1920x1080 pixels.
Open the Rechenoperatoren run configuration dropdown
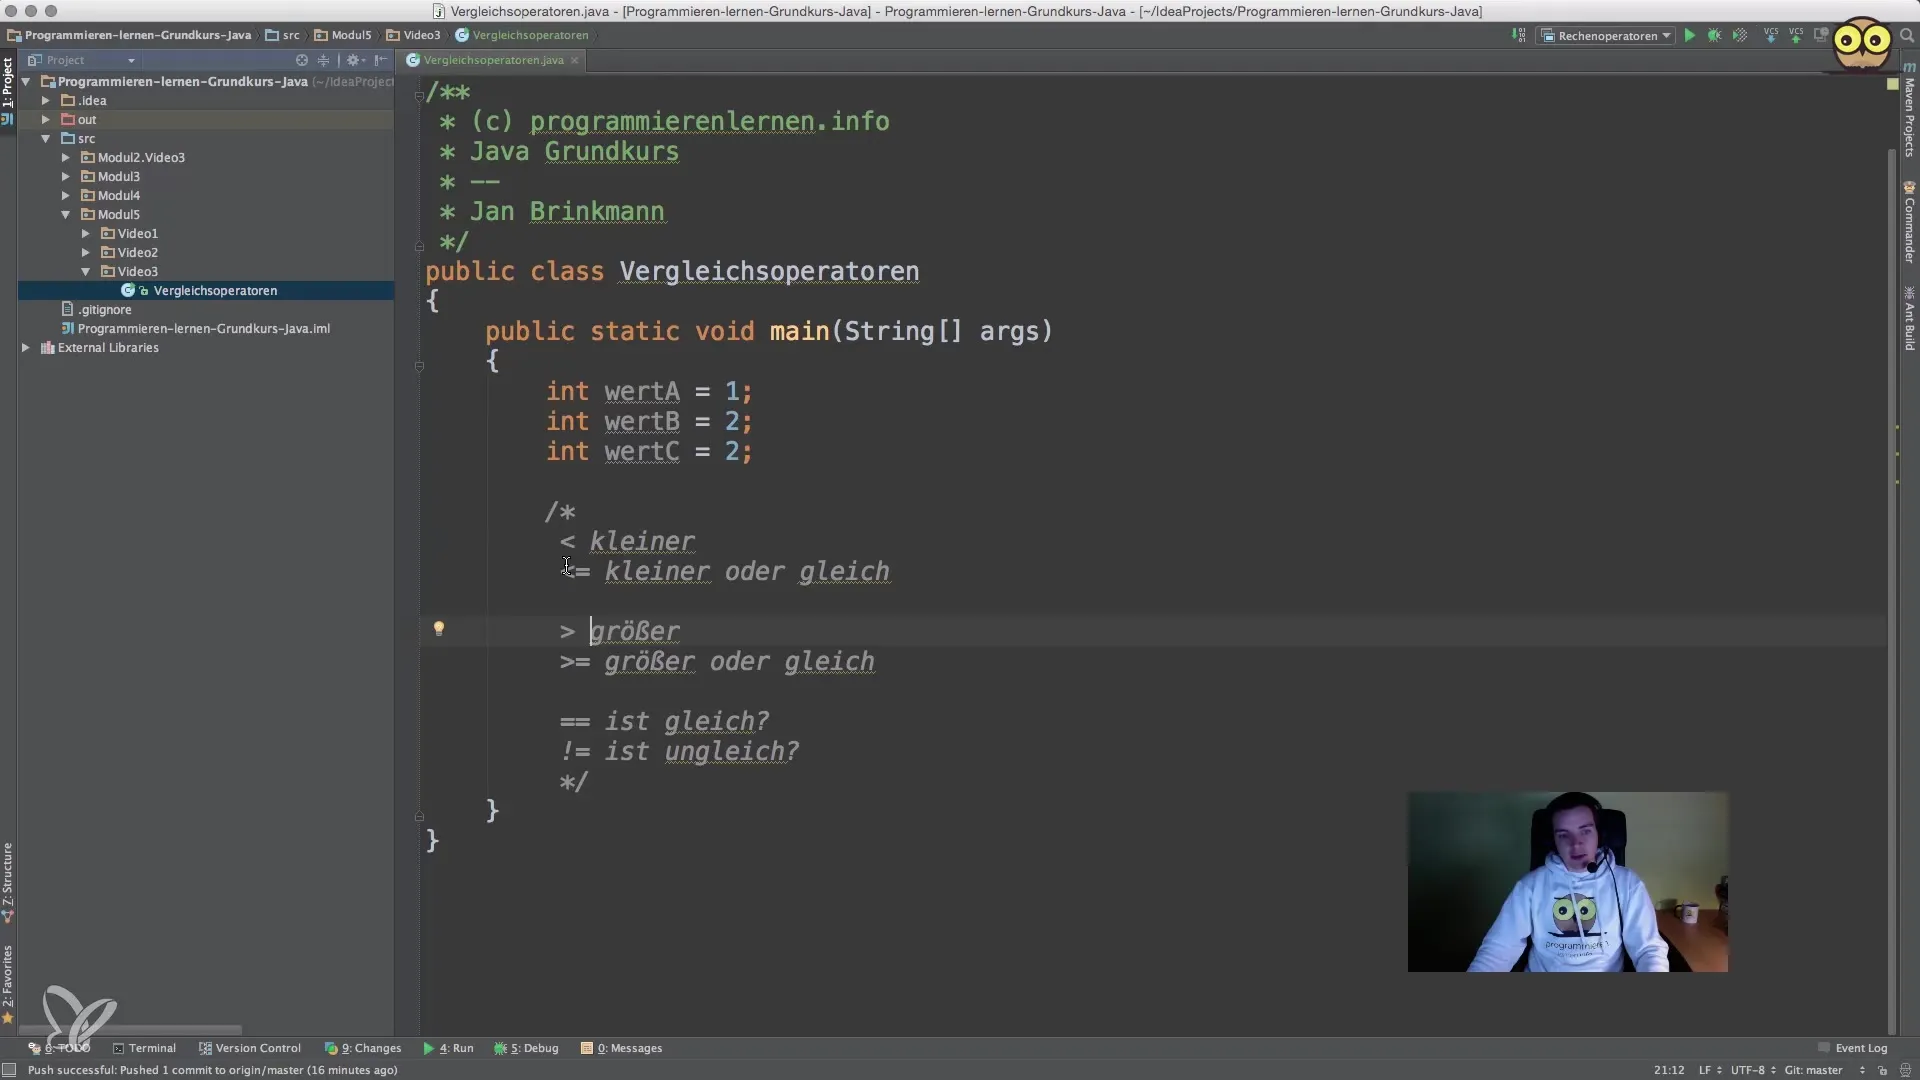tap(1606, 36)
